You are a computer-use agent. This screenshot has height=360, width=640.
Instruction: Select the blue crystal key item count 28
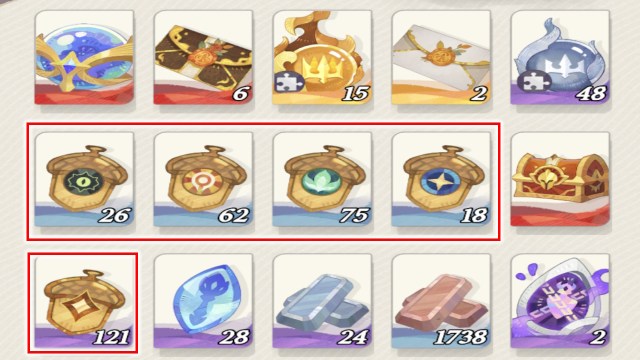click(x=203, y=302)
